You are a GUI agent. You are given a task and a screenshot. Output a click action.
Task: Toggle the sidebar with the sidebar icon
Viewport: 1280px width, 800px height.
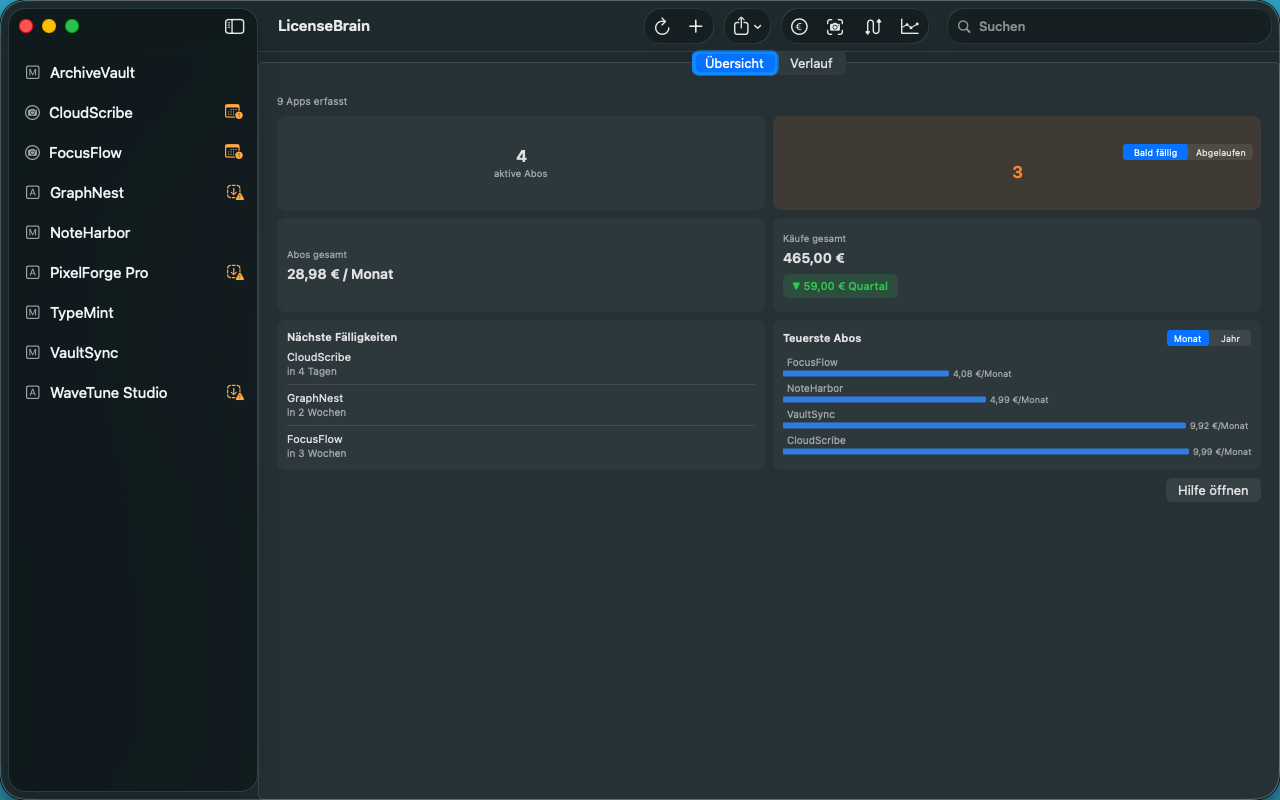(x=234, y=27)
